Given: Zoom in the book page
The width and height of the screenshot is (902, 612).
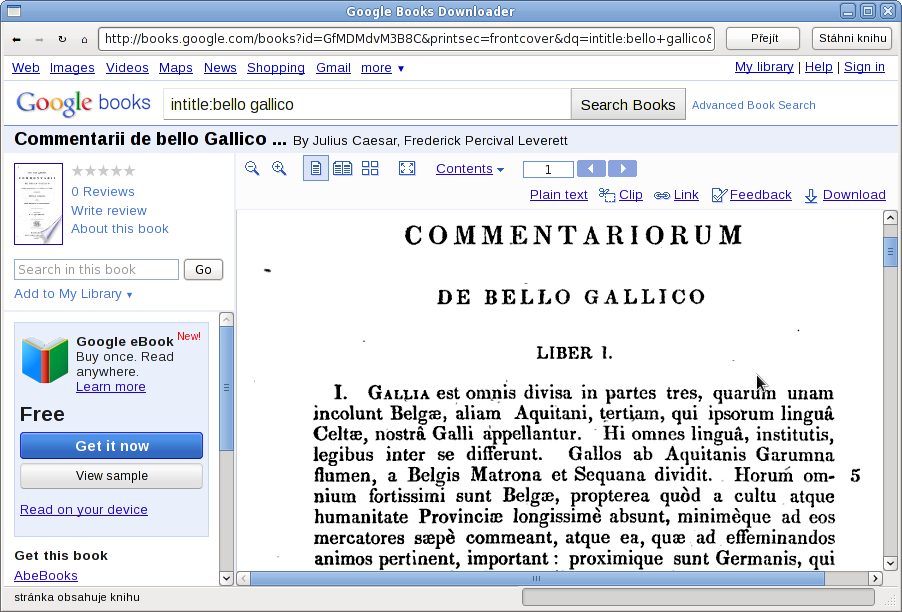Looking at the screenshot, I should tap(279, 168).
